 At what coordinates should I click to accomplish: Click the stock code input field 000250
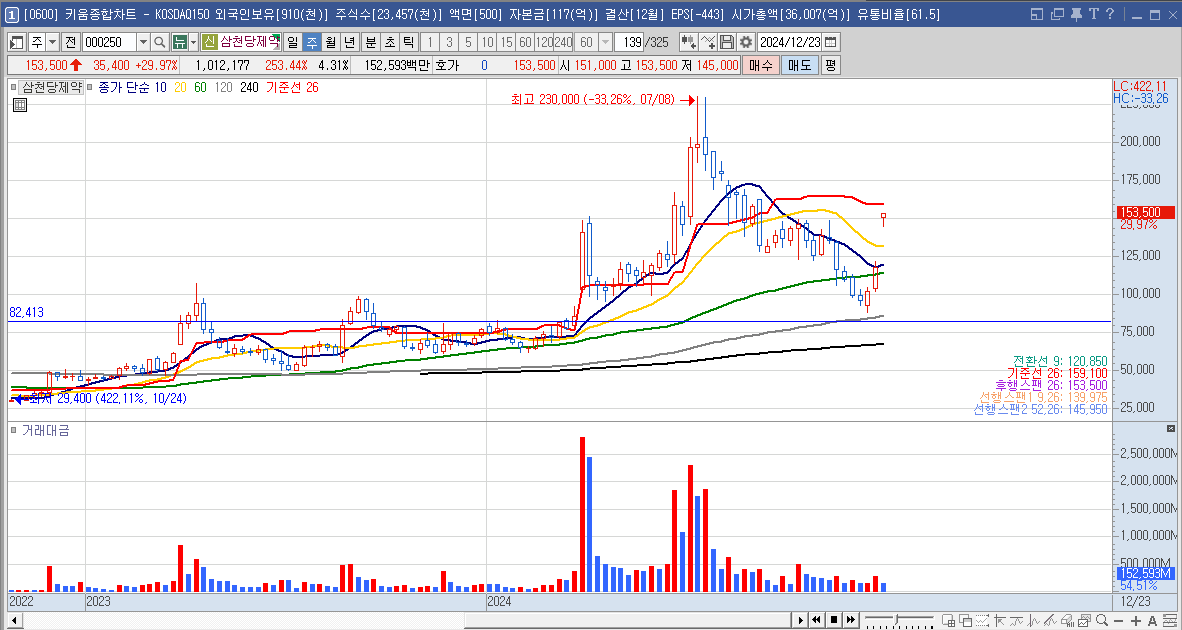109,42
